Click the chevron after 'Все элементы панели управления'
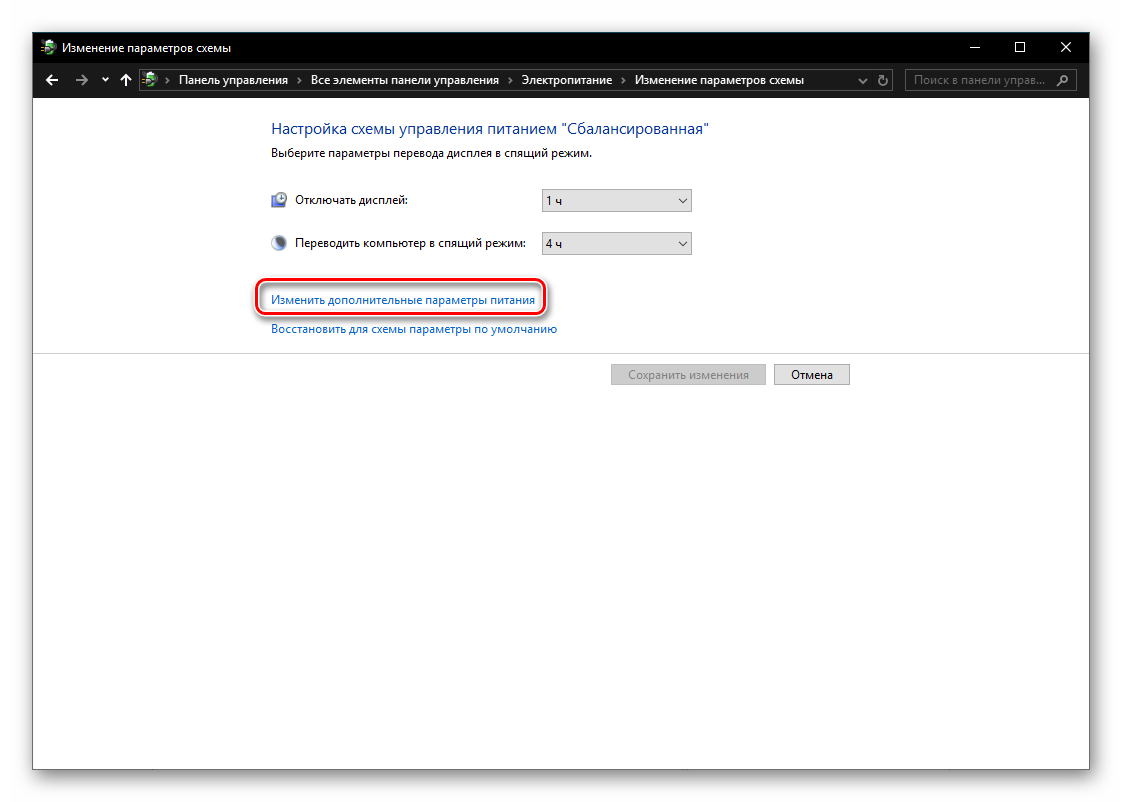The width and height of the screenshot is (1122, 802). [x=510, y=80]
